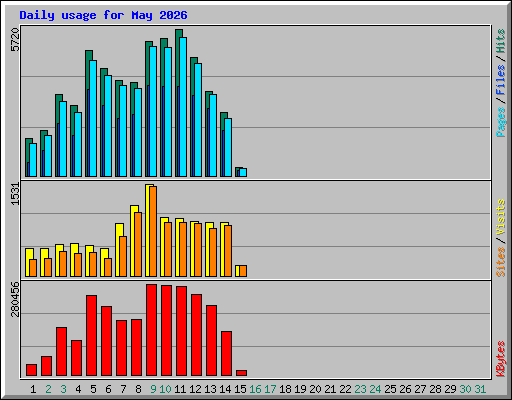Viewport: 512px width, 400px height.
Task: Click day 26 on the date axis
Action: pyautogui.click(x=405, y=389)
